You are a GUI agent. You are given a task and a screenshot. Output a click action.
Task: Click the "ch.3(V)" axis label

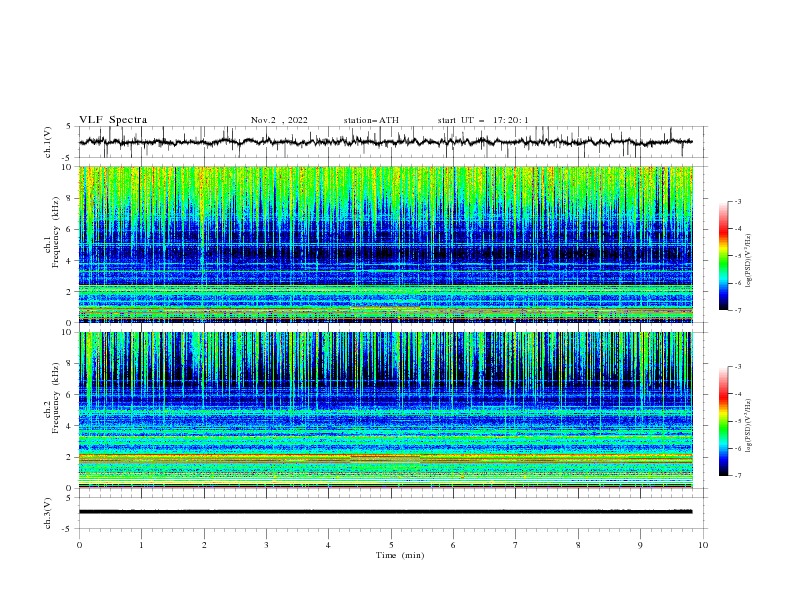pos(48,513)
